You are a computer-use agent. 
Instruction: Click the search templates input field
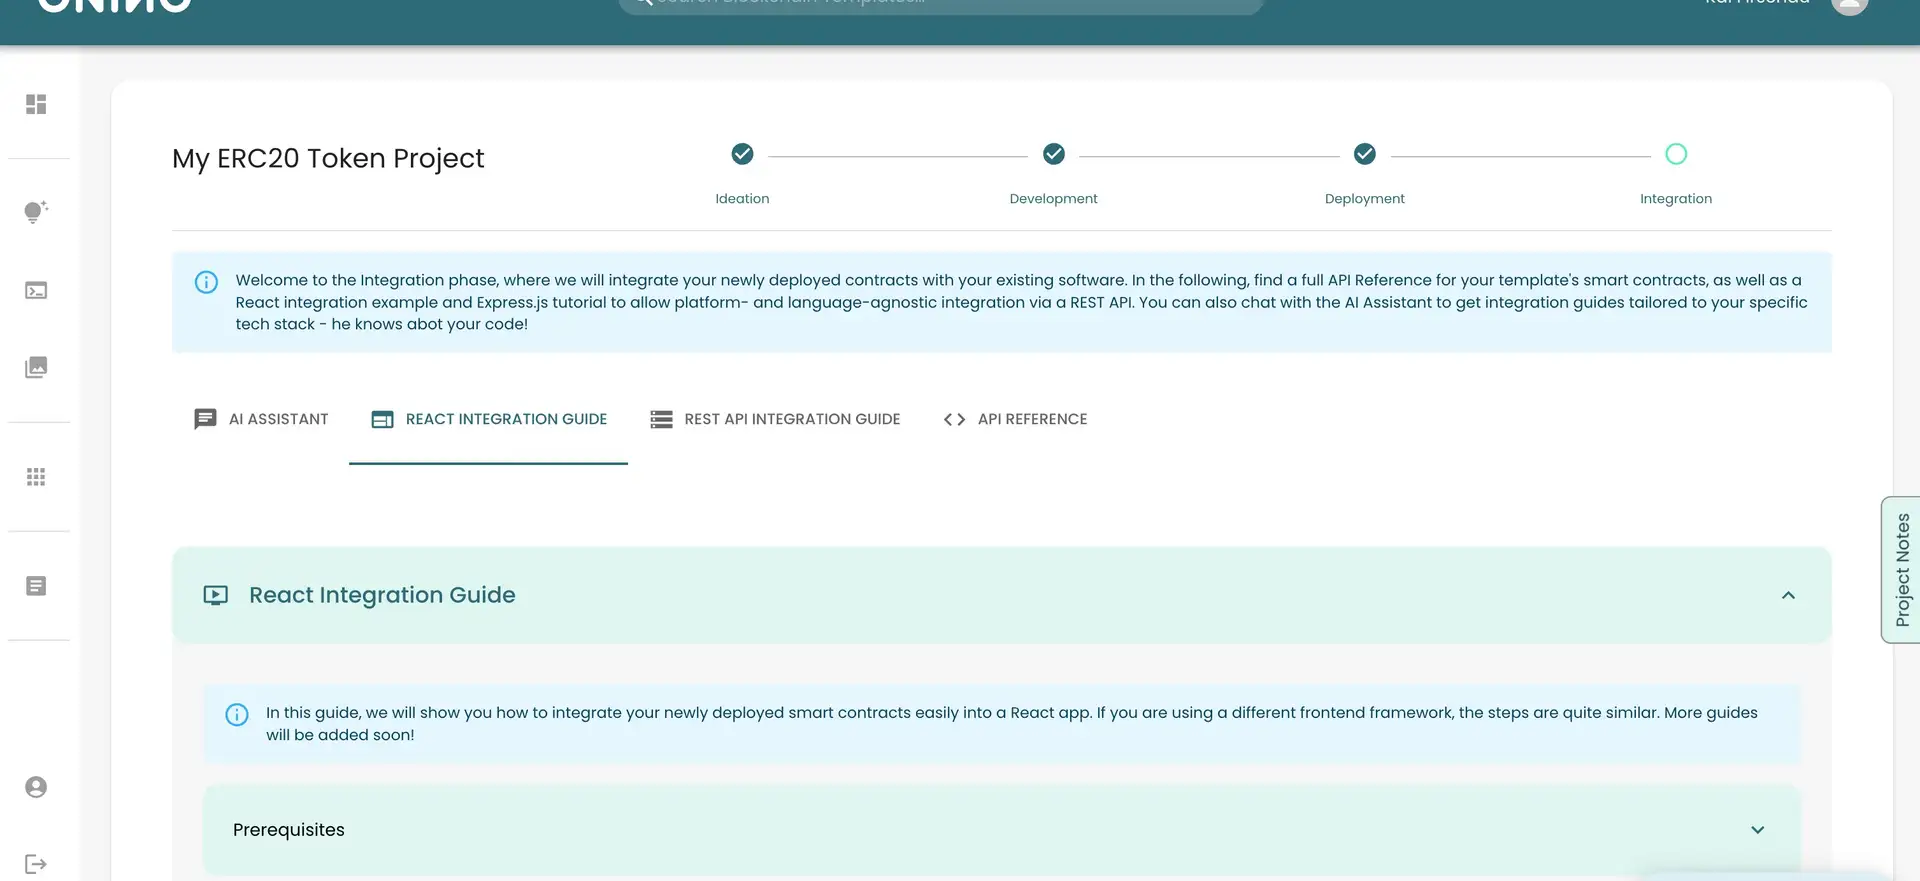point(940,4)
